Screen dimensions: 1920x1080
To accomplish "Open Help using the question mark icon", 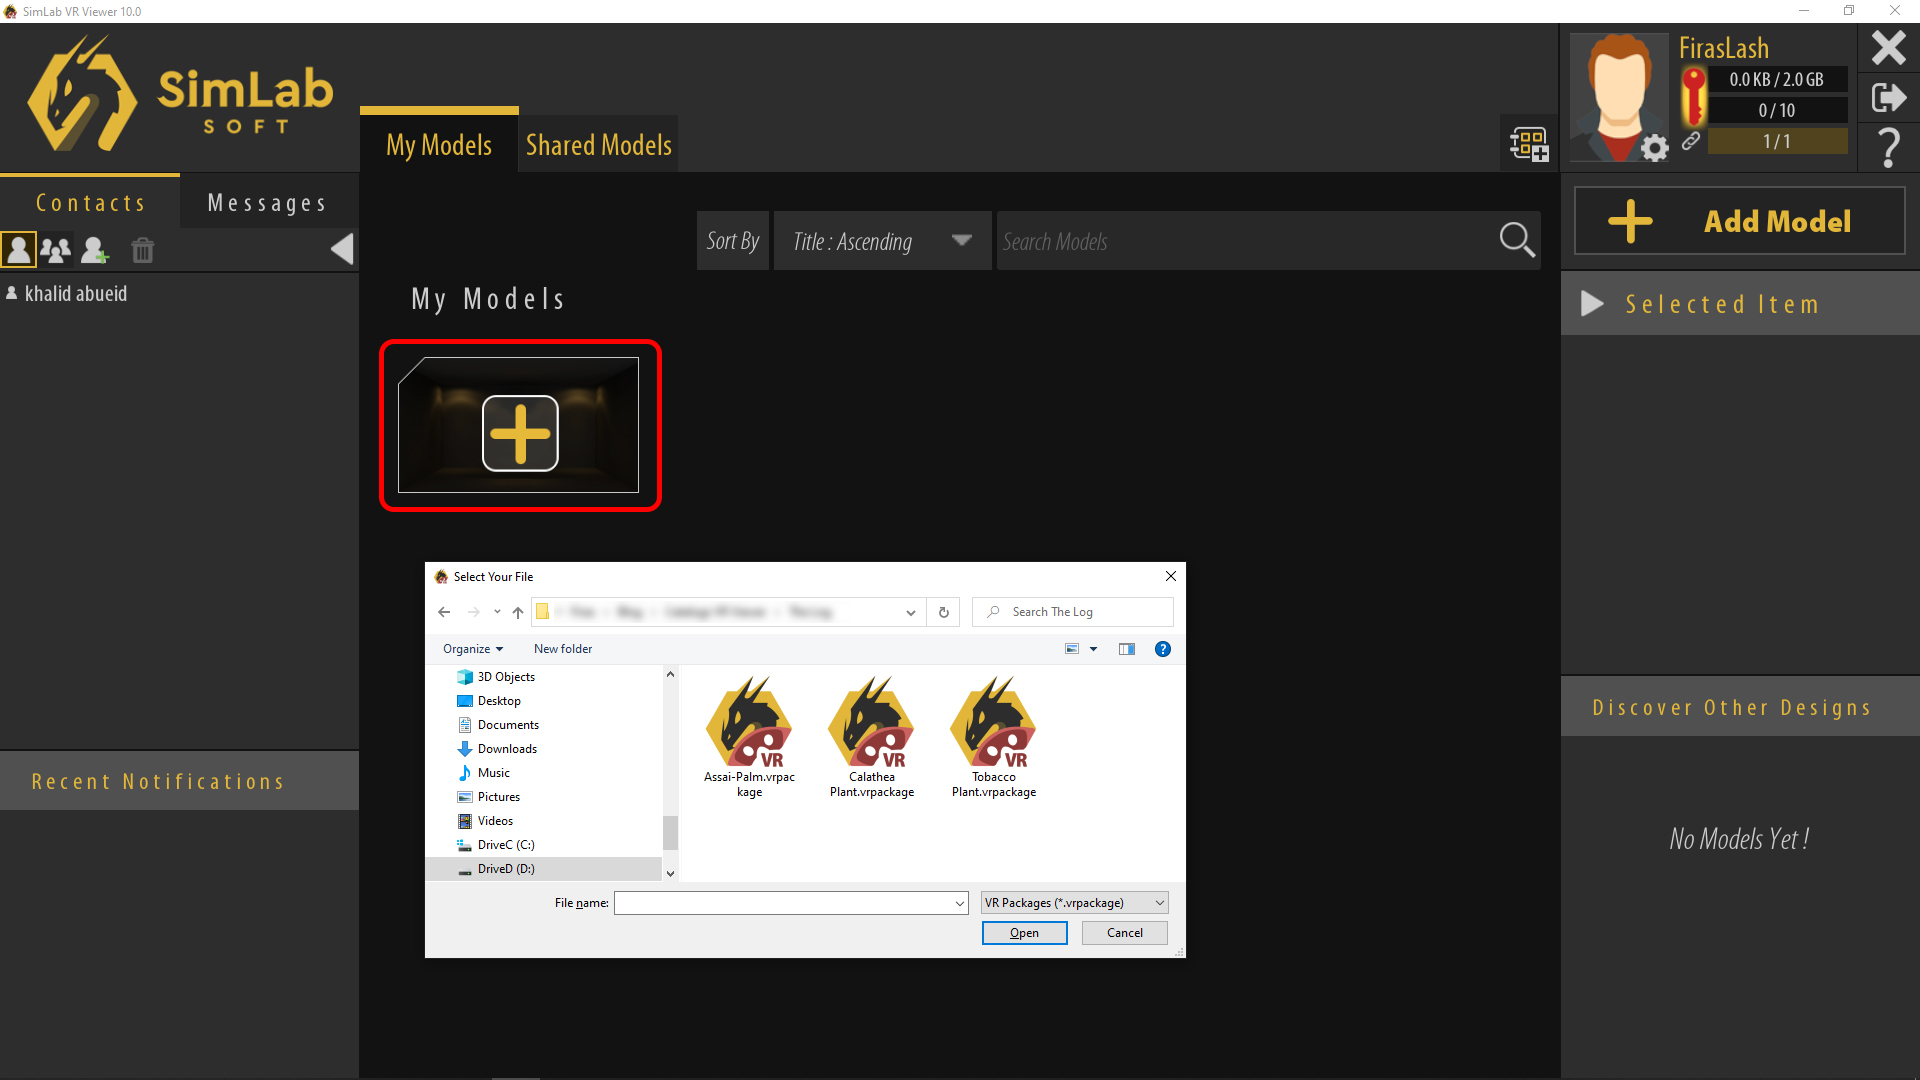I will click(1890, 147).
